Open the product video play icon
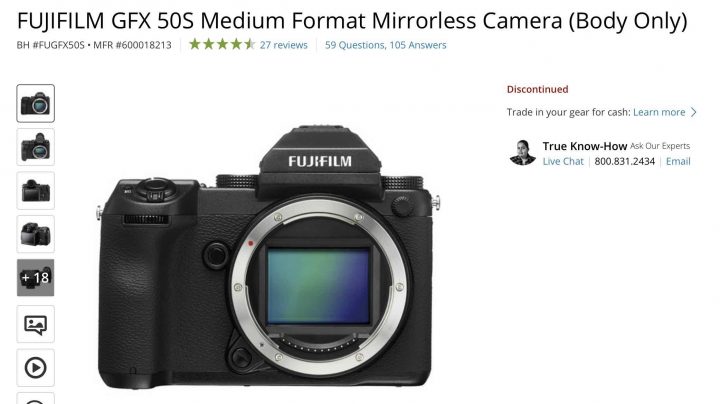 [35, 368]
